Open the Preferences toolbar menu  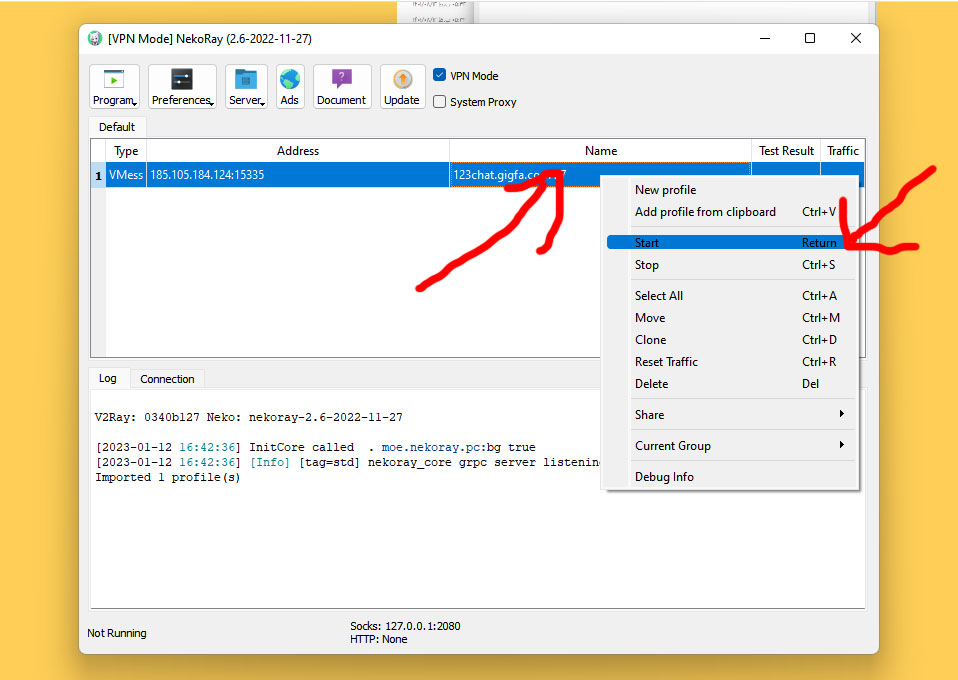point(182,86)
